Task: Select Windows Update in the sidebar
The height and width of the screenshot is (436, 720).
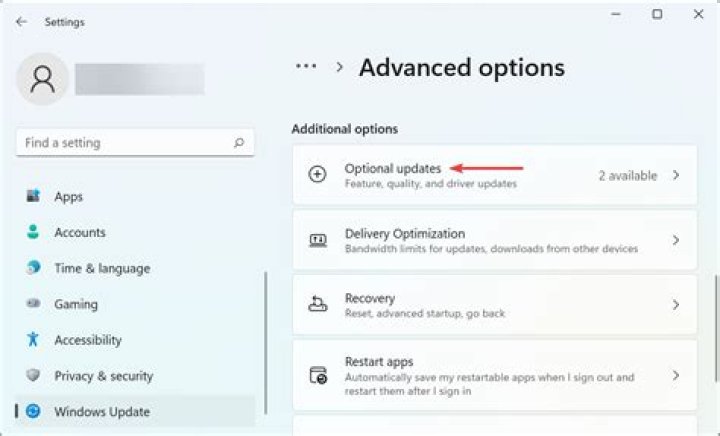Action: (x=135, y=411)
